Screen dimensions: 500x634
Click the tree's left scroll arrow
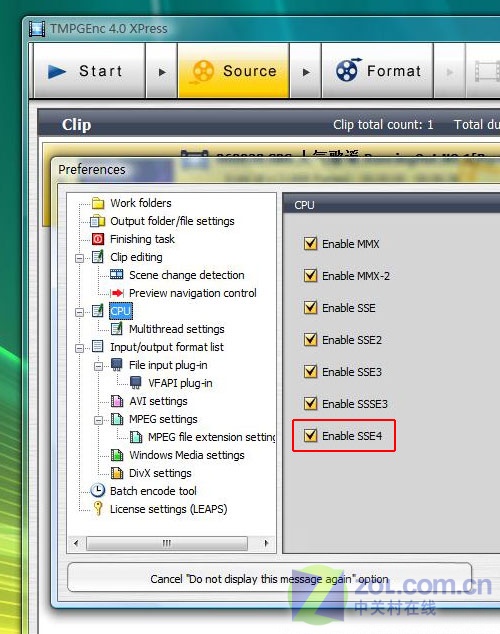(76, 543)
